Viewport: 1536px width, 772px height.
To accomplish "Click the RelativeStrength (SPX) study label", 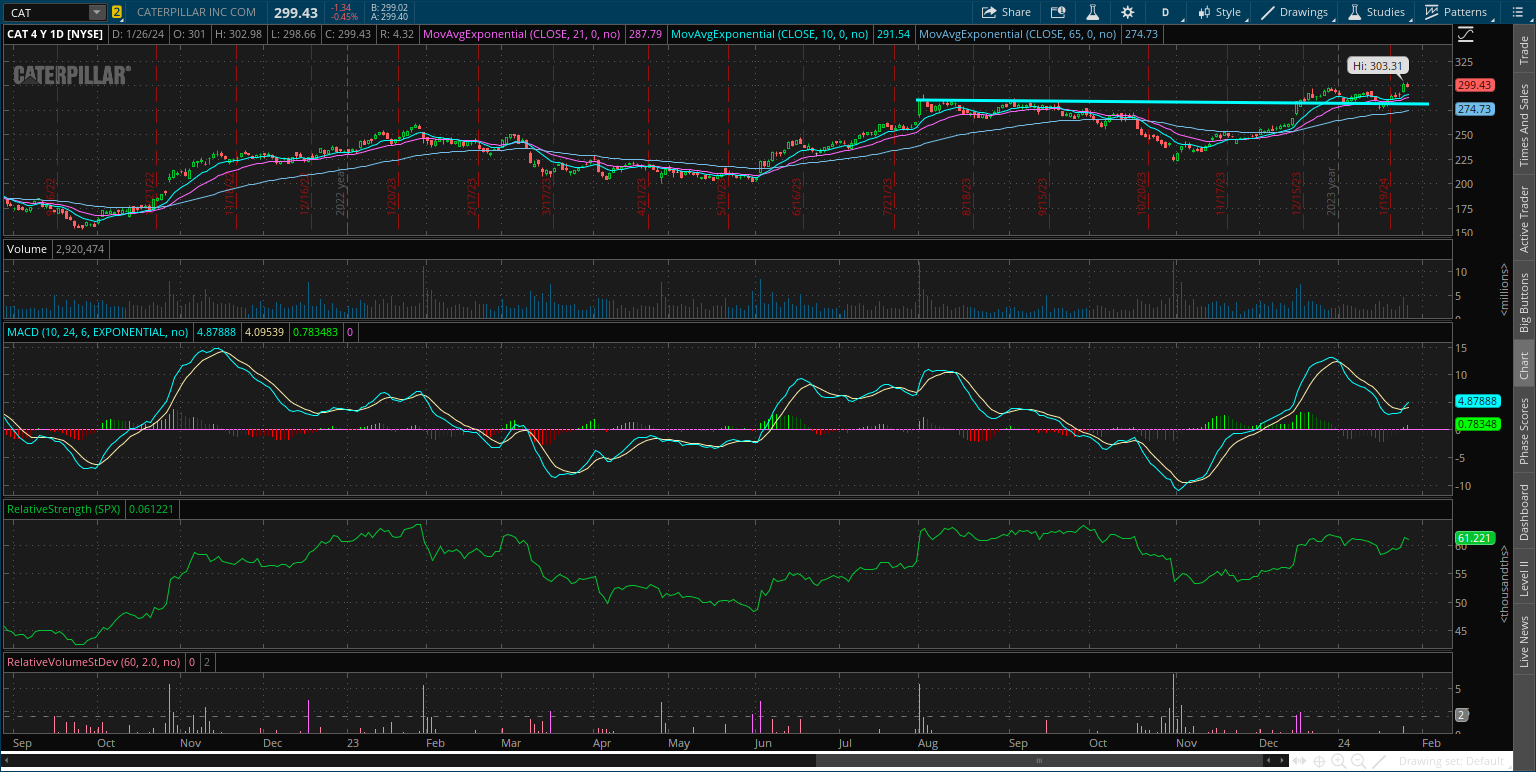I will pyautogui.click(x=64, y=509).
